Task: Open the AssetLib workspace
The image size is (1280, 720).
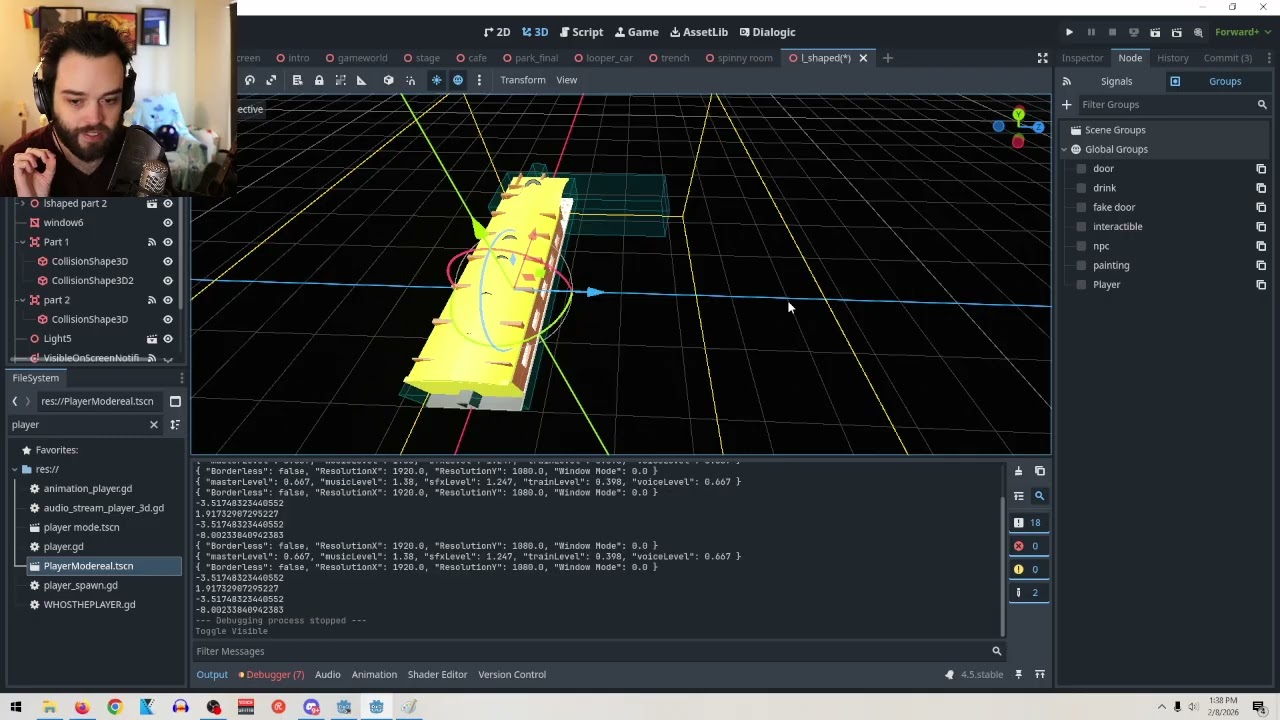Action: click(698, 32)
